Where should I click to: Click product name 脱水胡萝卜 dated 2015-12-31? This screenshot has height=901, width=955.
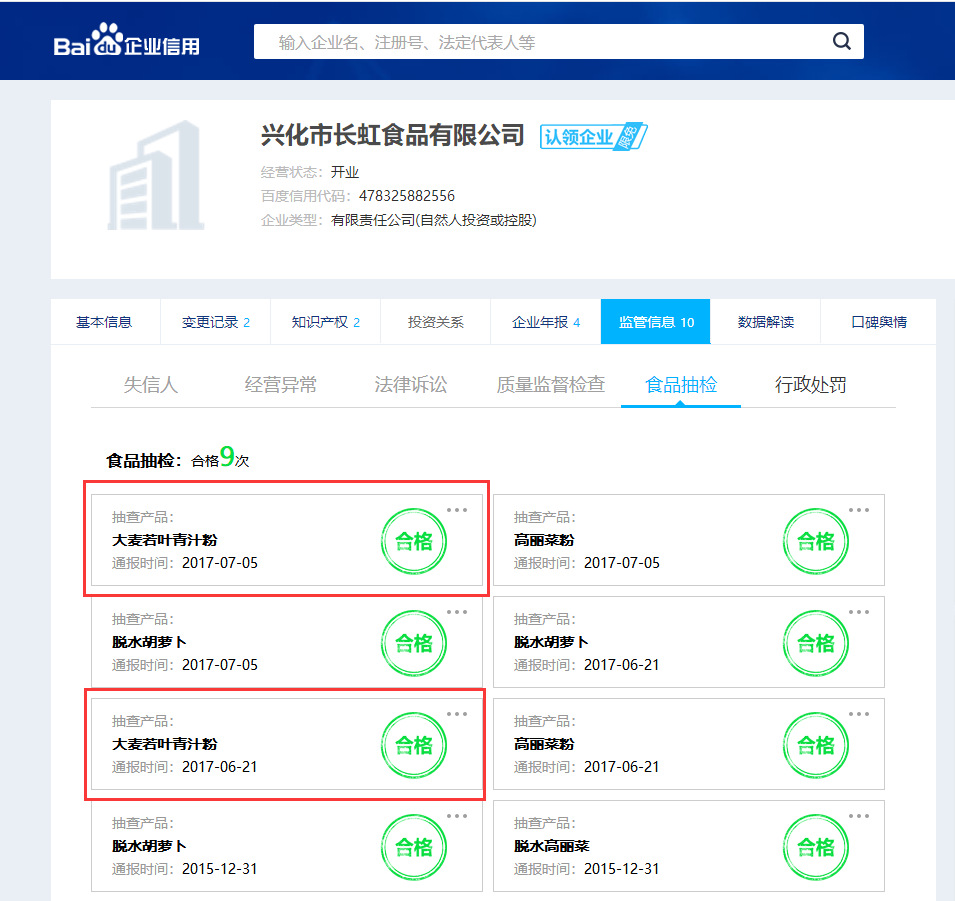click(149, 846)
